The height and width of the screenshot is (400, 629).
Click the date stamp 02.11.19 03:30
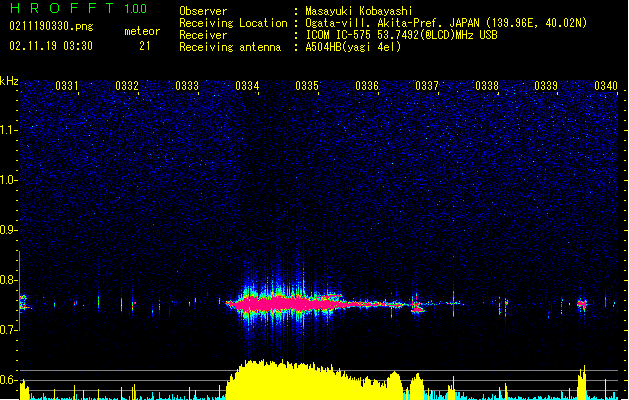(x=51, y=46)
